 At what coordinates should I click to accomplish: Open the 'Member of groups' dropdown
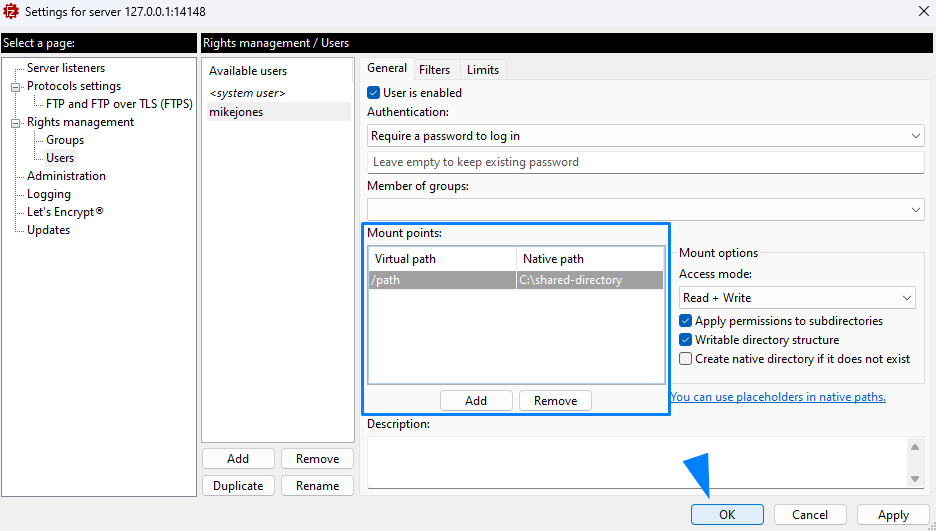(x=645, y=209)
